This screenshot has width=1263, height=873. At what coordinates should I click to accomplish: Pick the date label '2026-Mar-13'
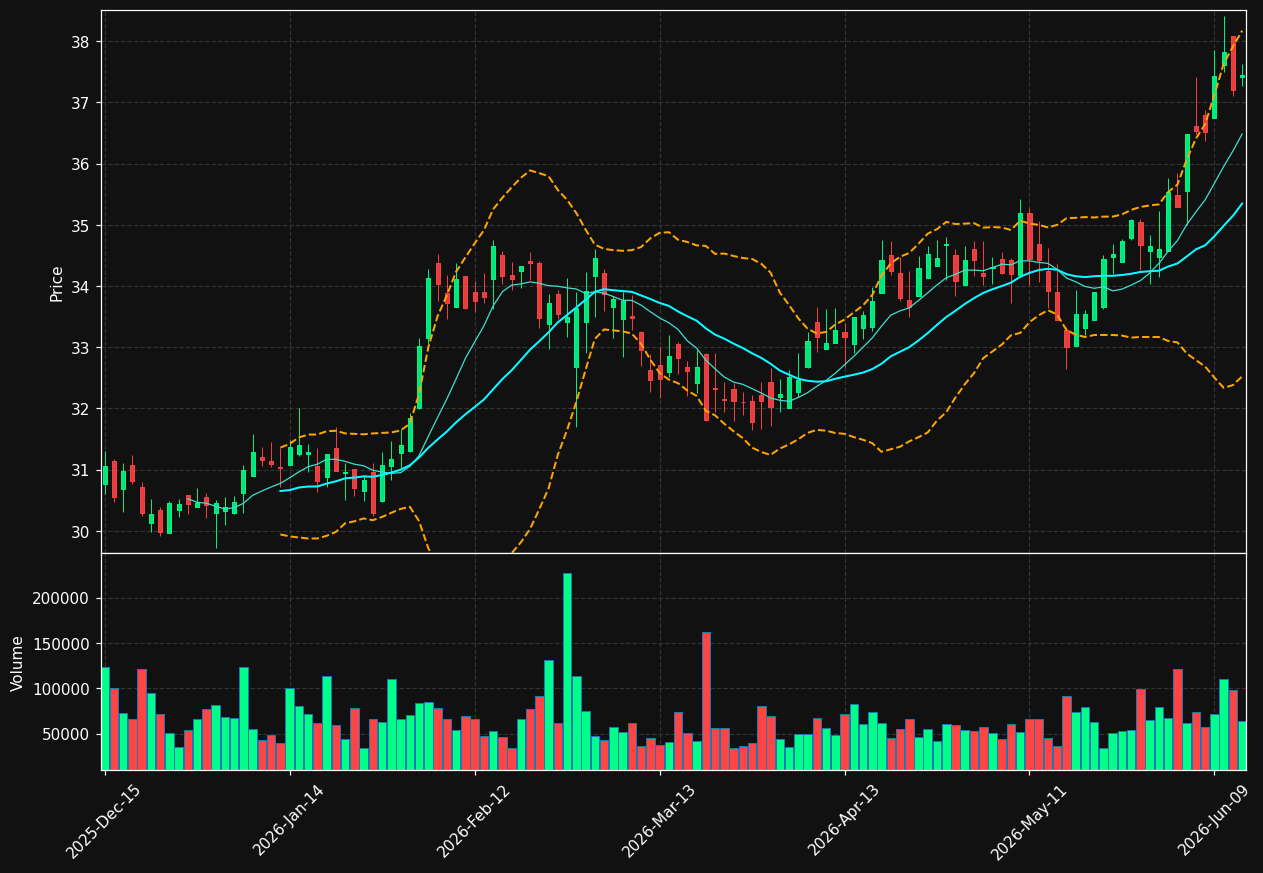[x=659, y=821]
